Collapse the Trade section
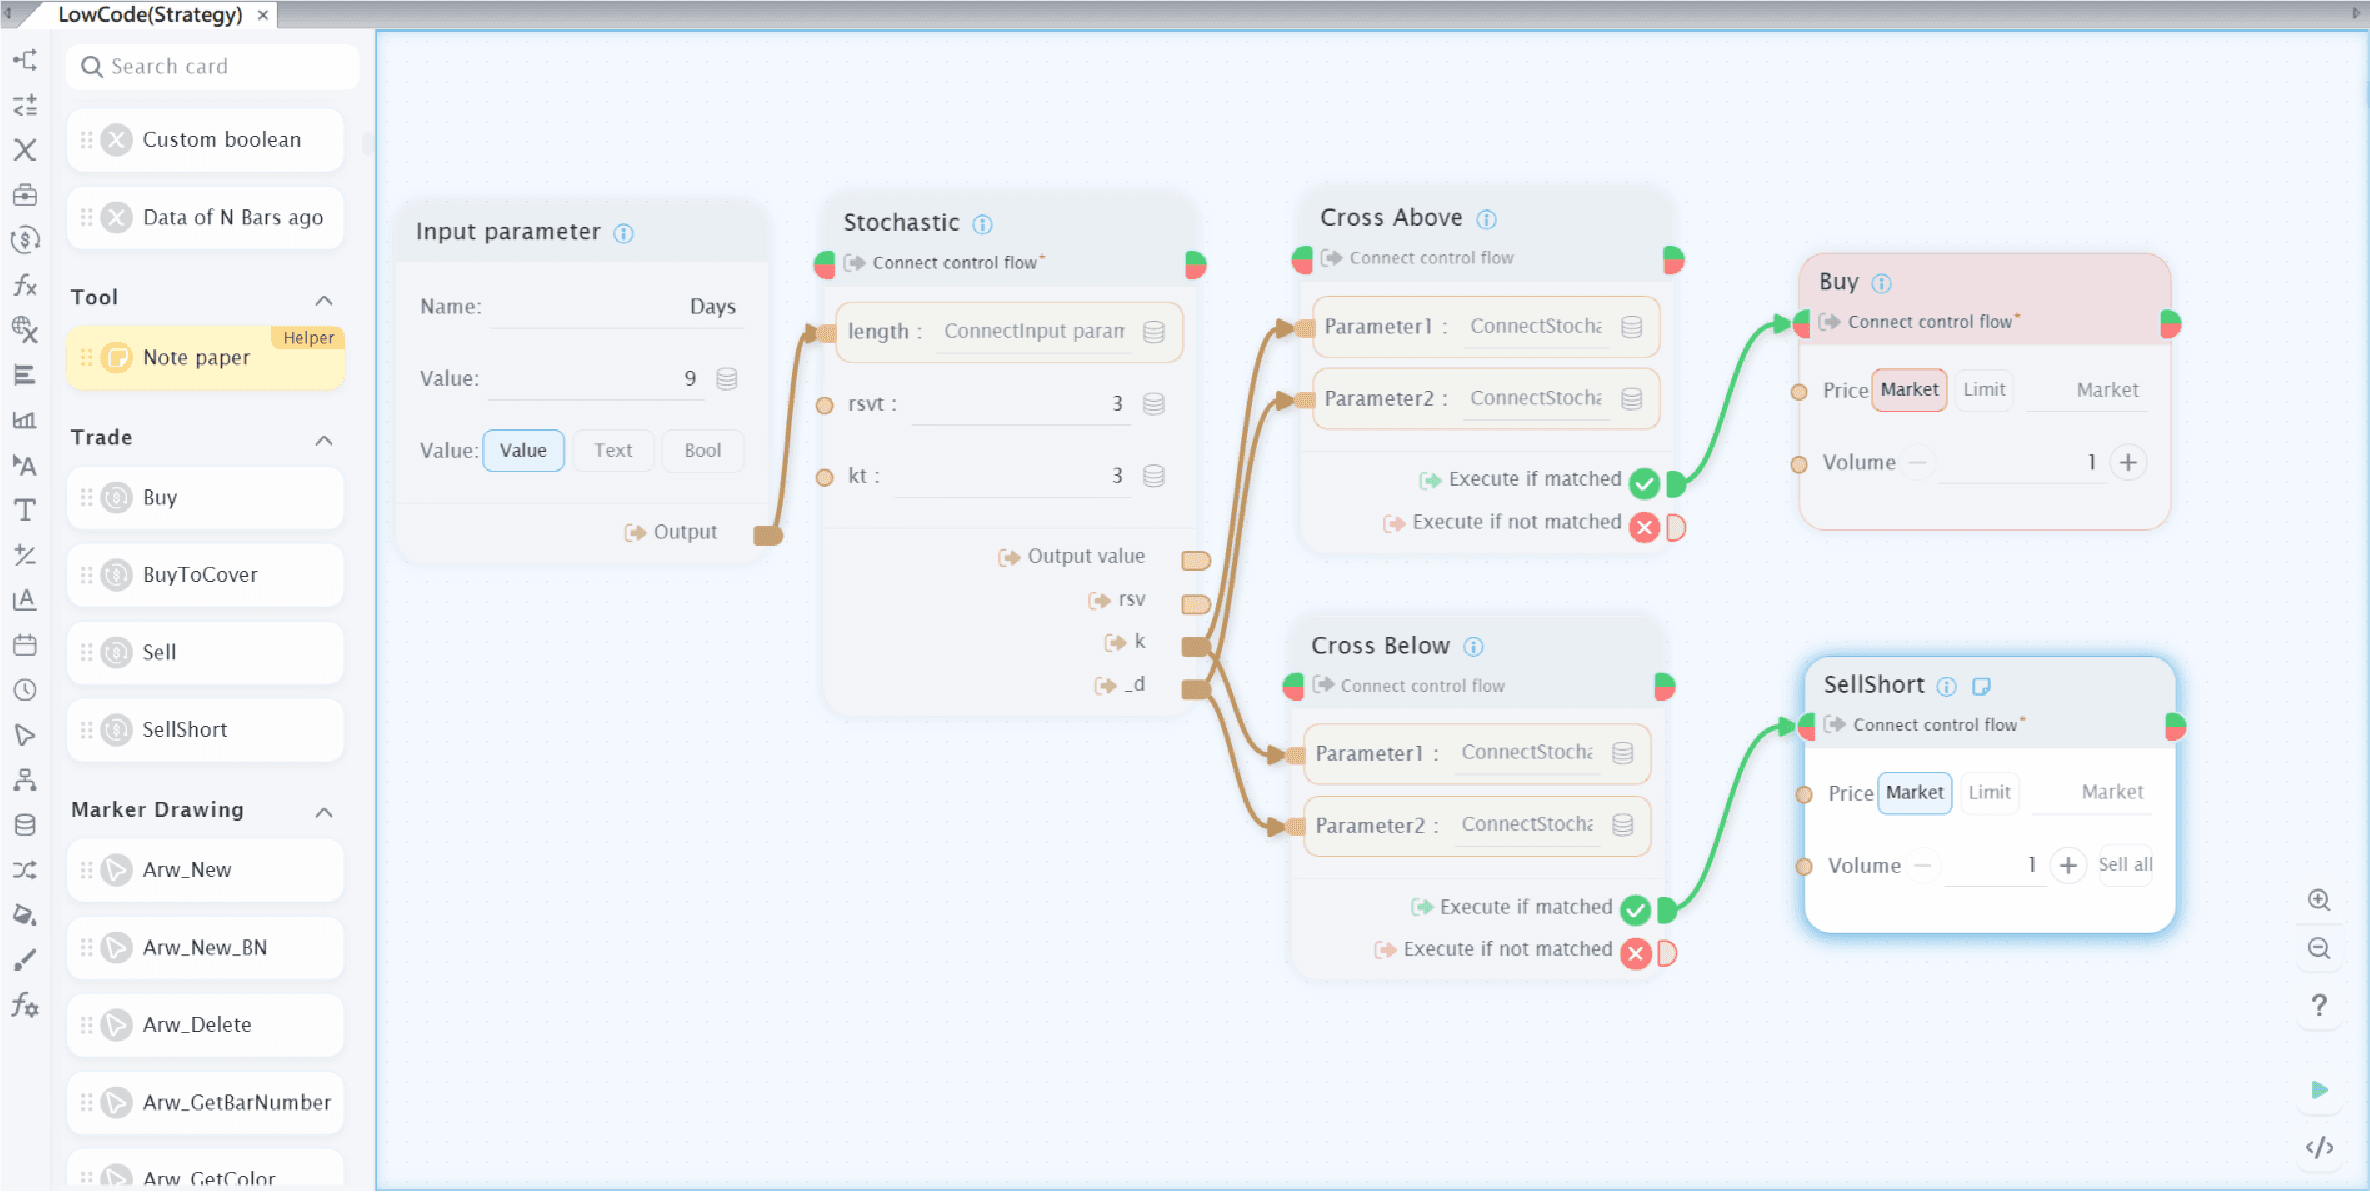 pos(324,440)
